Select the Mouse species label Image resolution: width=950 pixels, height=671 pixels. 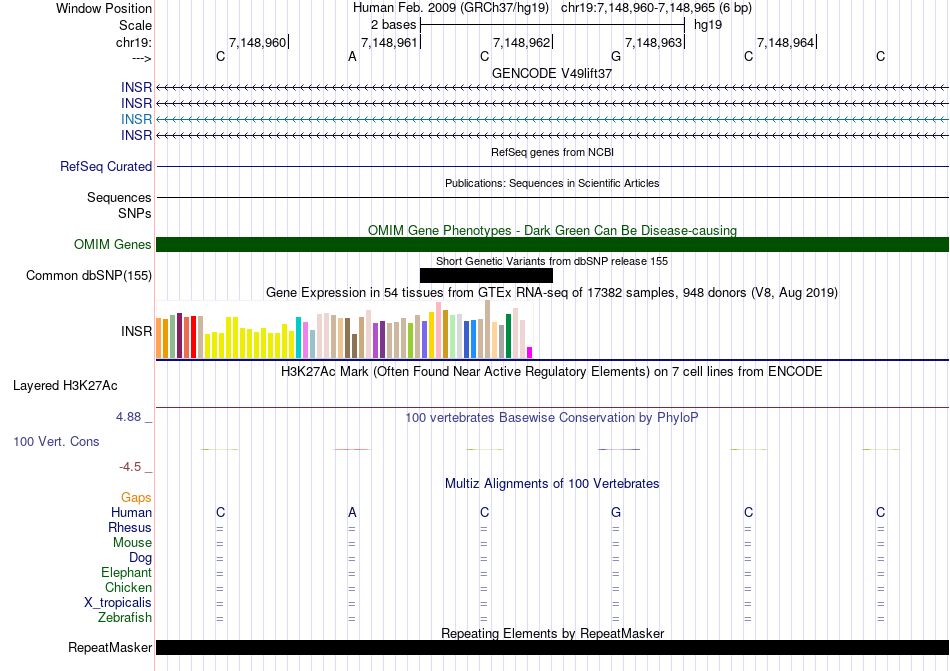[x=132, y=543]
